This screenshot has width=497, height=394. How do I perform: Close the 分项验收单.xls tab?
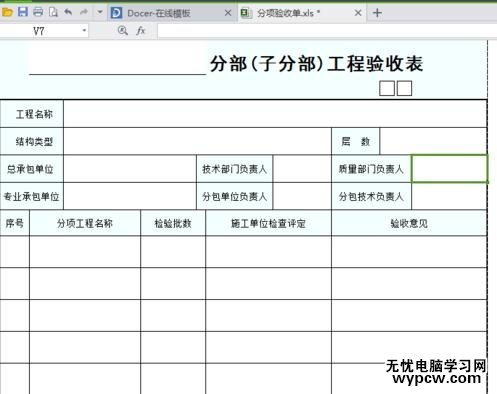tap(358, 13)
